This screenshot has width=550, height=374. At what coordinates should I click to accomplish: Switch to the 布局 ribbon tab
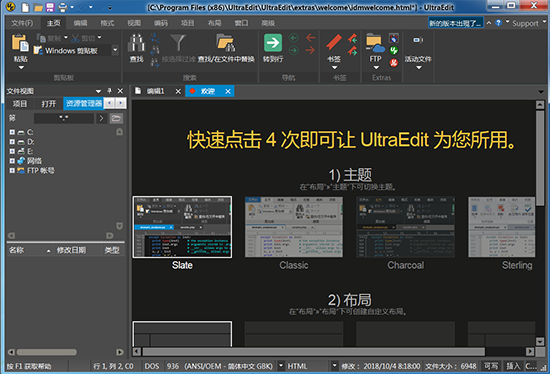(214, 23)
